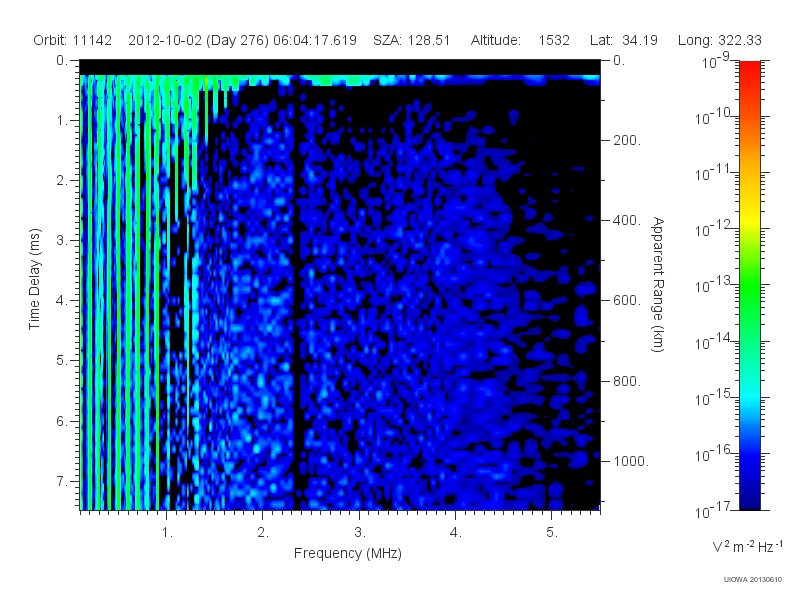This screenshot has height=600, width=800.
Task: Click the 4. tick label on time delay axis
Action: click(62, 301)
